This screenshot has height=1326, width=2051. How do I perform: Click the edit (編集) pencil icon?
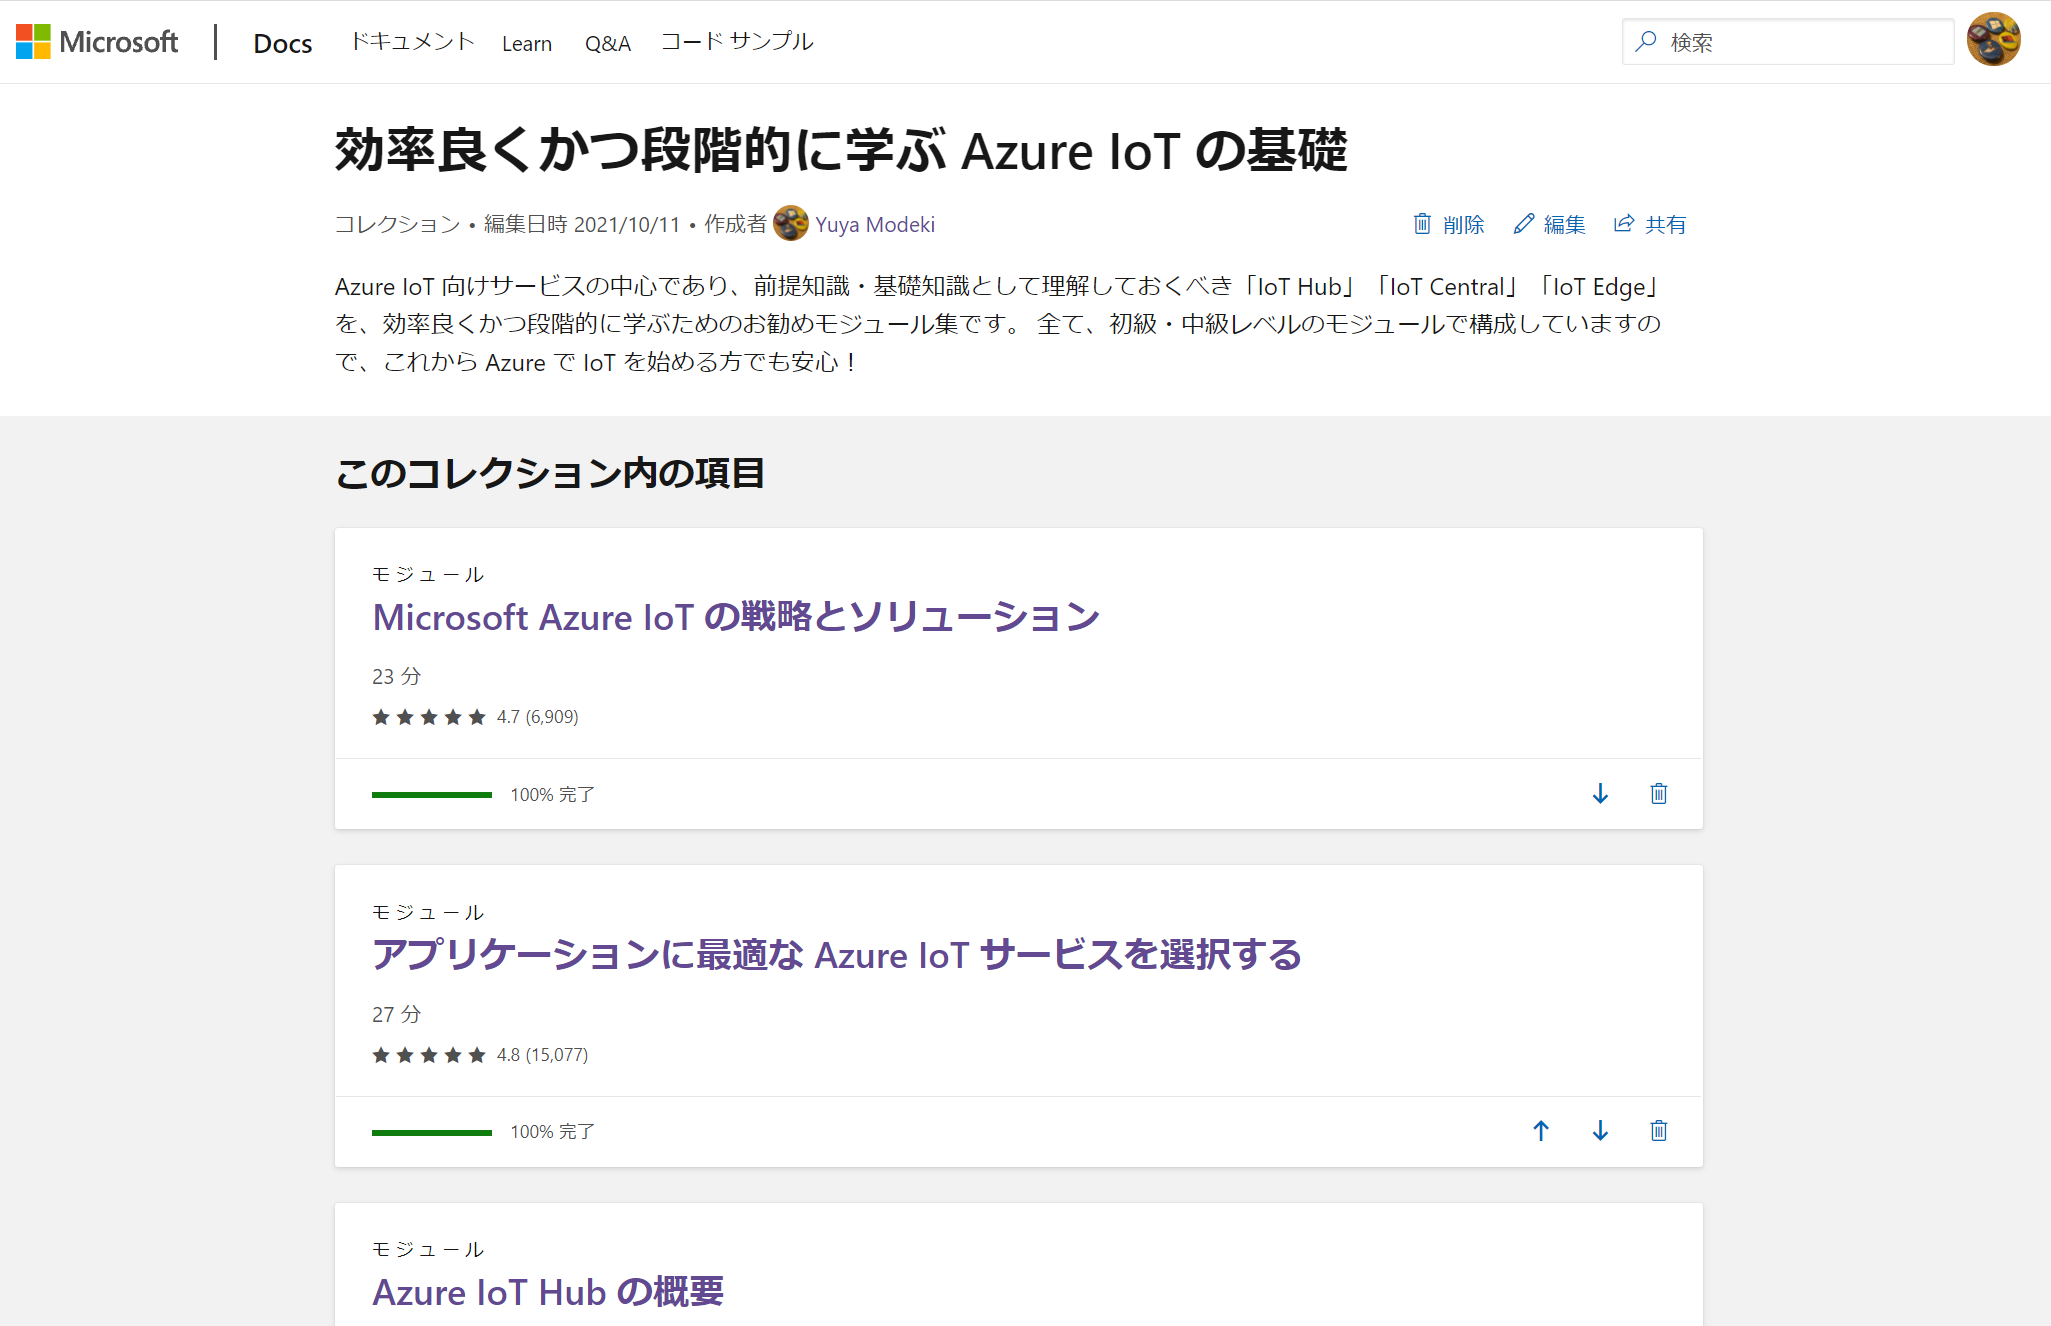[x=1523, y=224]
